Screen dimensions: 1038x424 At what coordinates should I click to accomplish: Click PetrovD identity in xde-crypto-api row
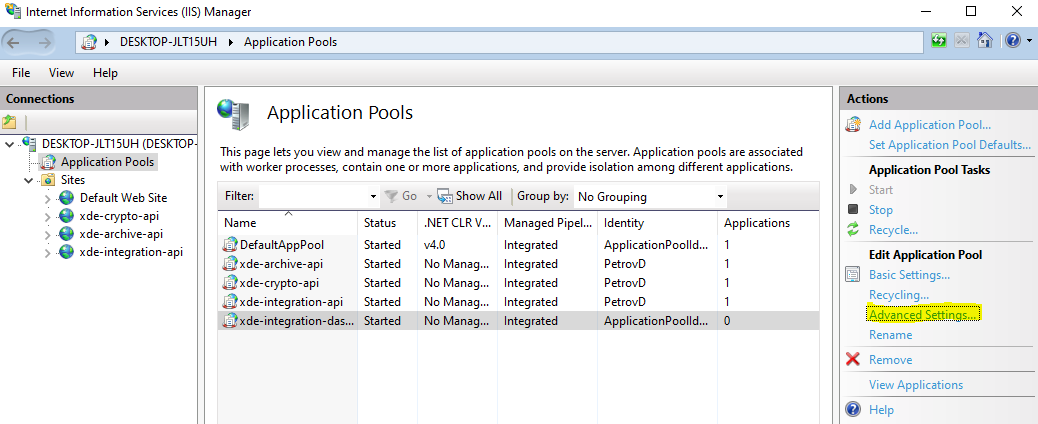point(624,283)
